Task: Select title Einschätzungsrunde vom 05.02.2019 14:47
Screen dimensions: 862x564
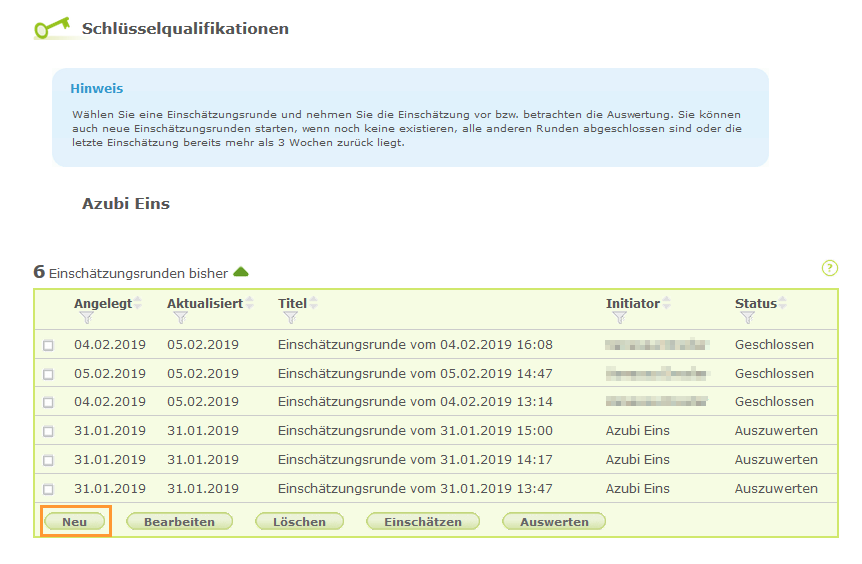Action: click(x=415, y=373)
